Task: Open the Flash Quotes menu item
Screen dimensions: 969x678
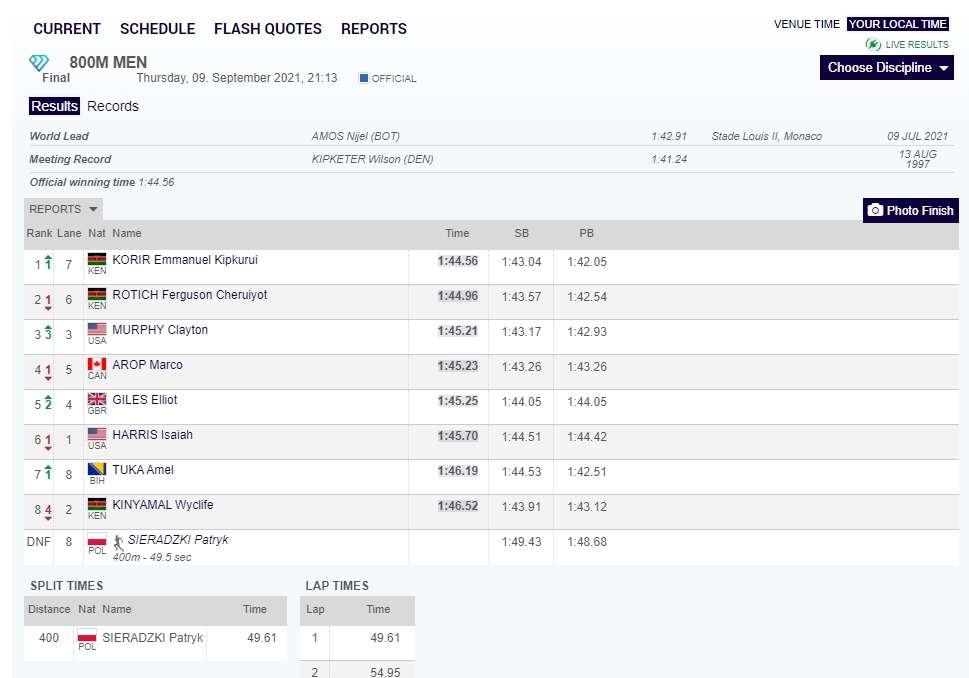Action: (268, 29)
